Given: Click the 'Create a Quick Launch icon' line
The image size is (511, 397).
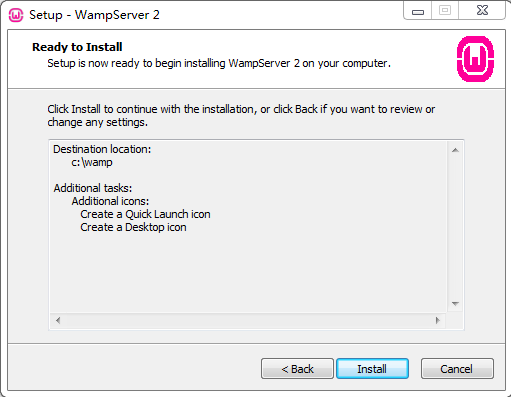Looking at the screenshot, I should (145, 214).
